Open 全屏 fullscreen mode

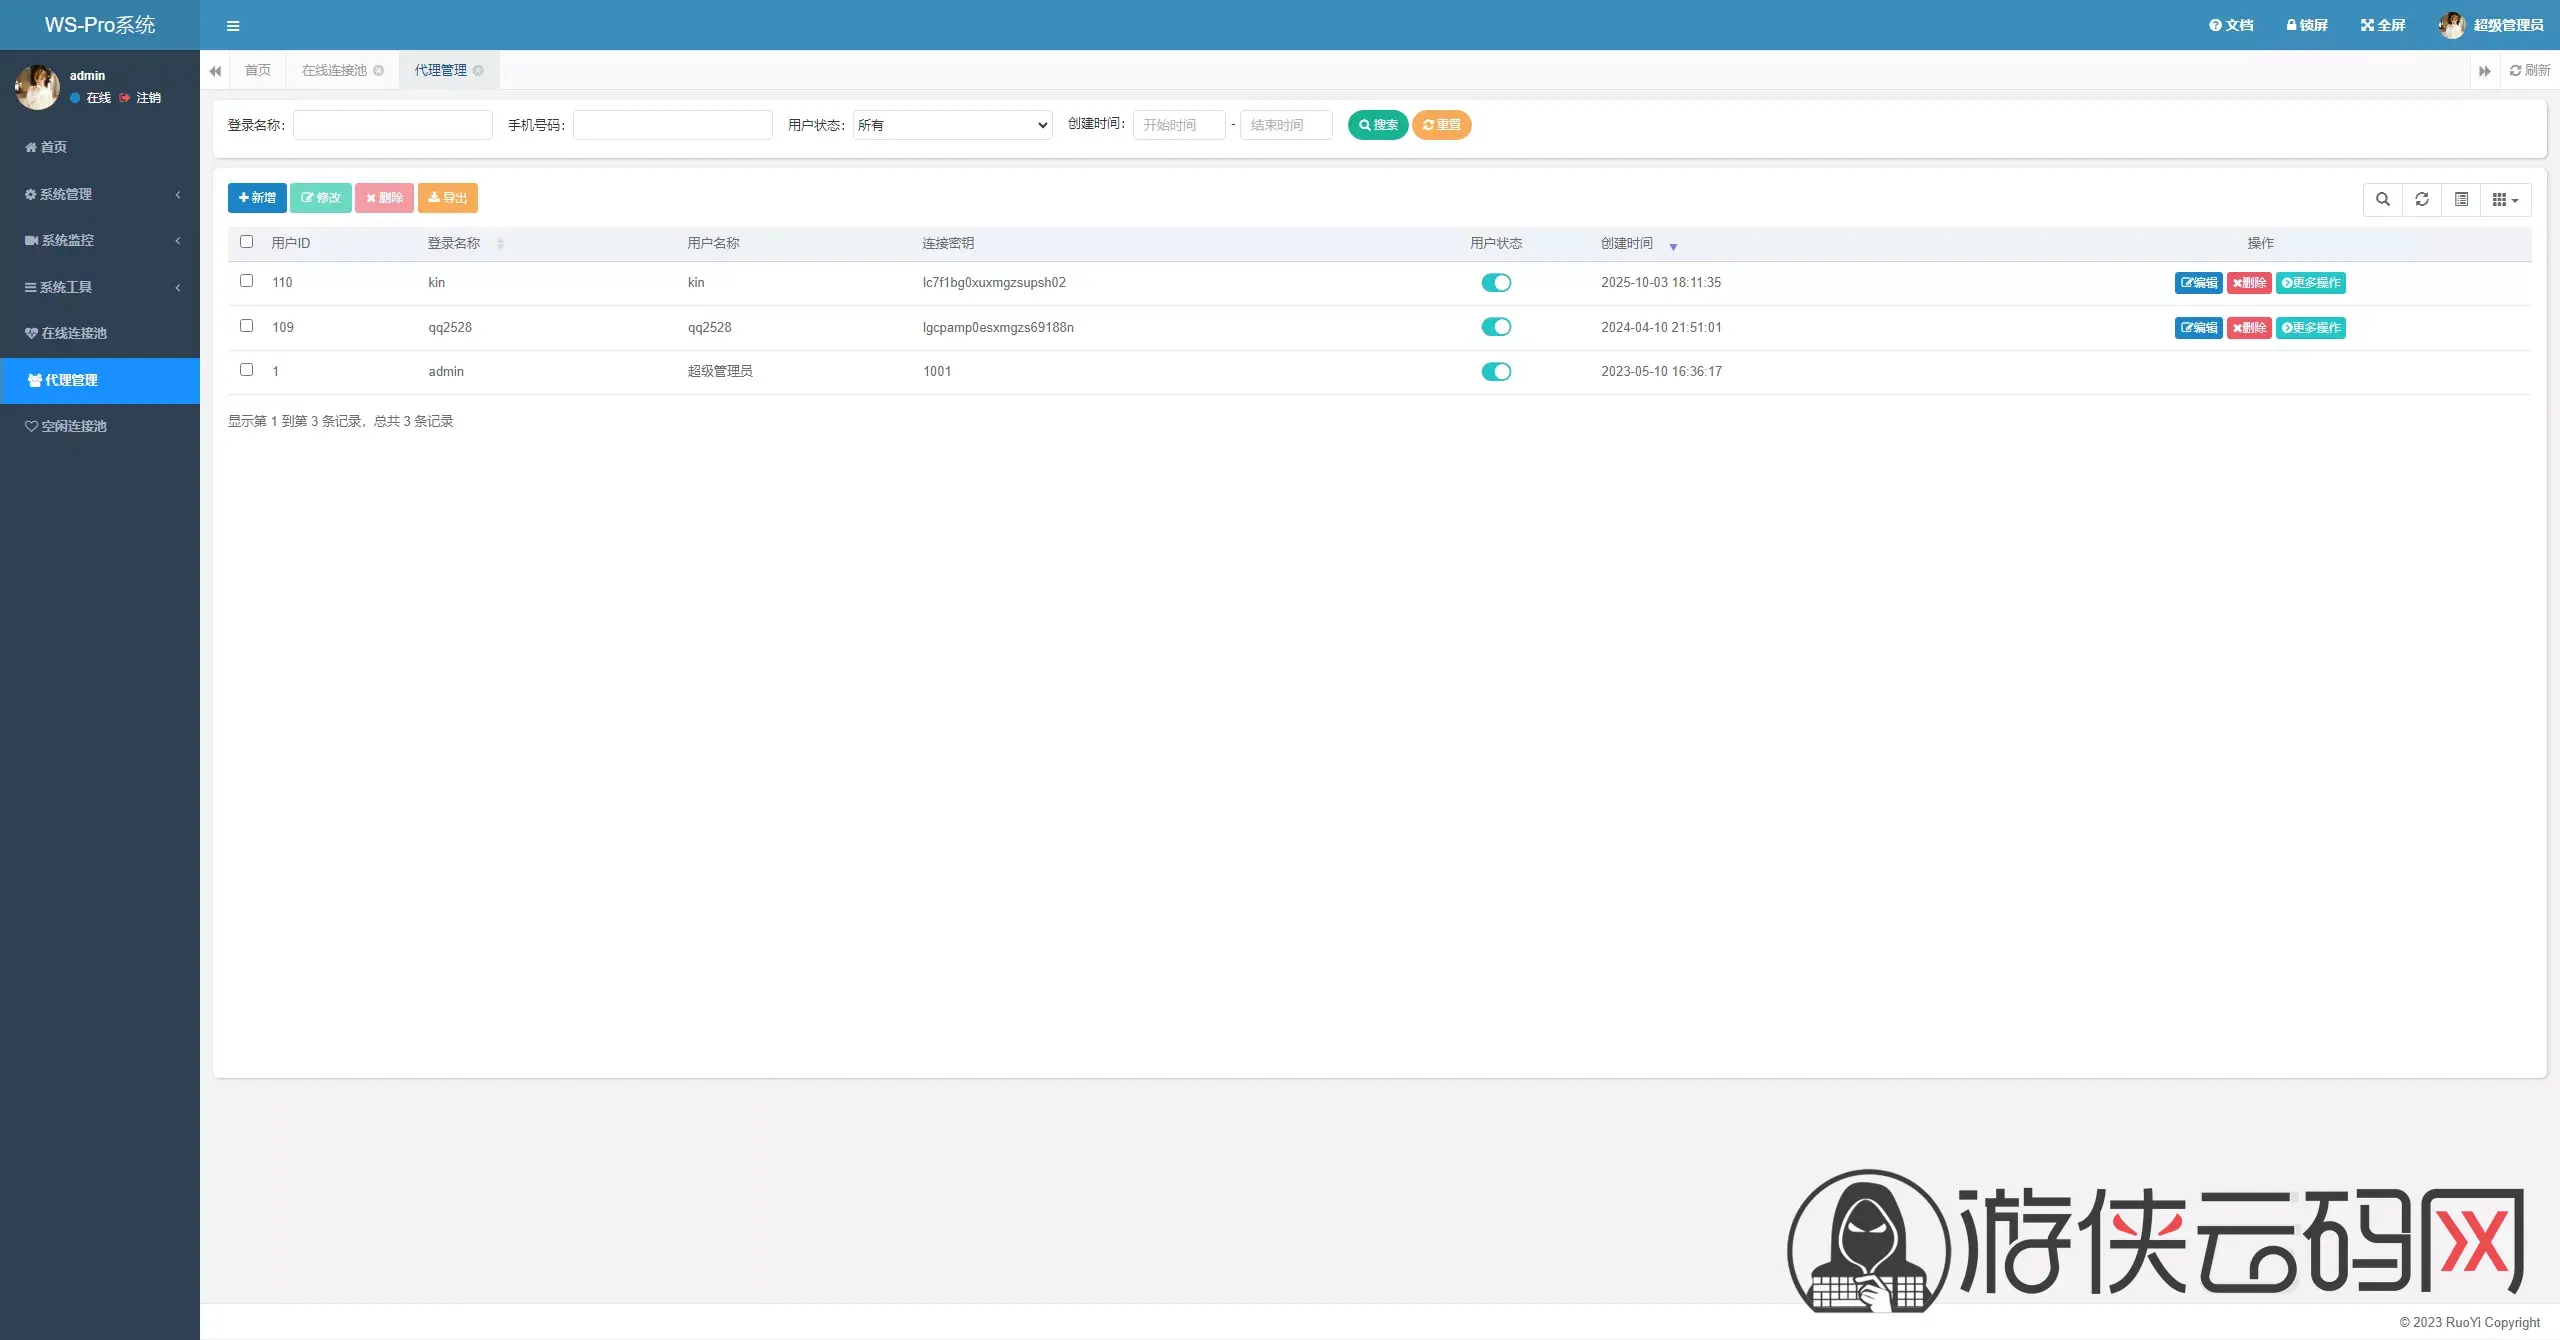(2382, 26)
